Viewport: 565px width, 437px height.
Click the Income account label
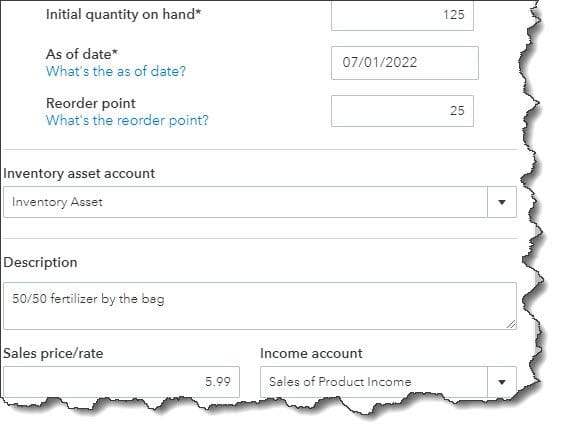coord(311,353)
